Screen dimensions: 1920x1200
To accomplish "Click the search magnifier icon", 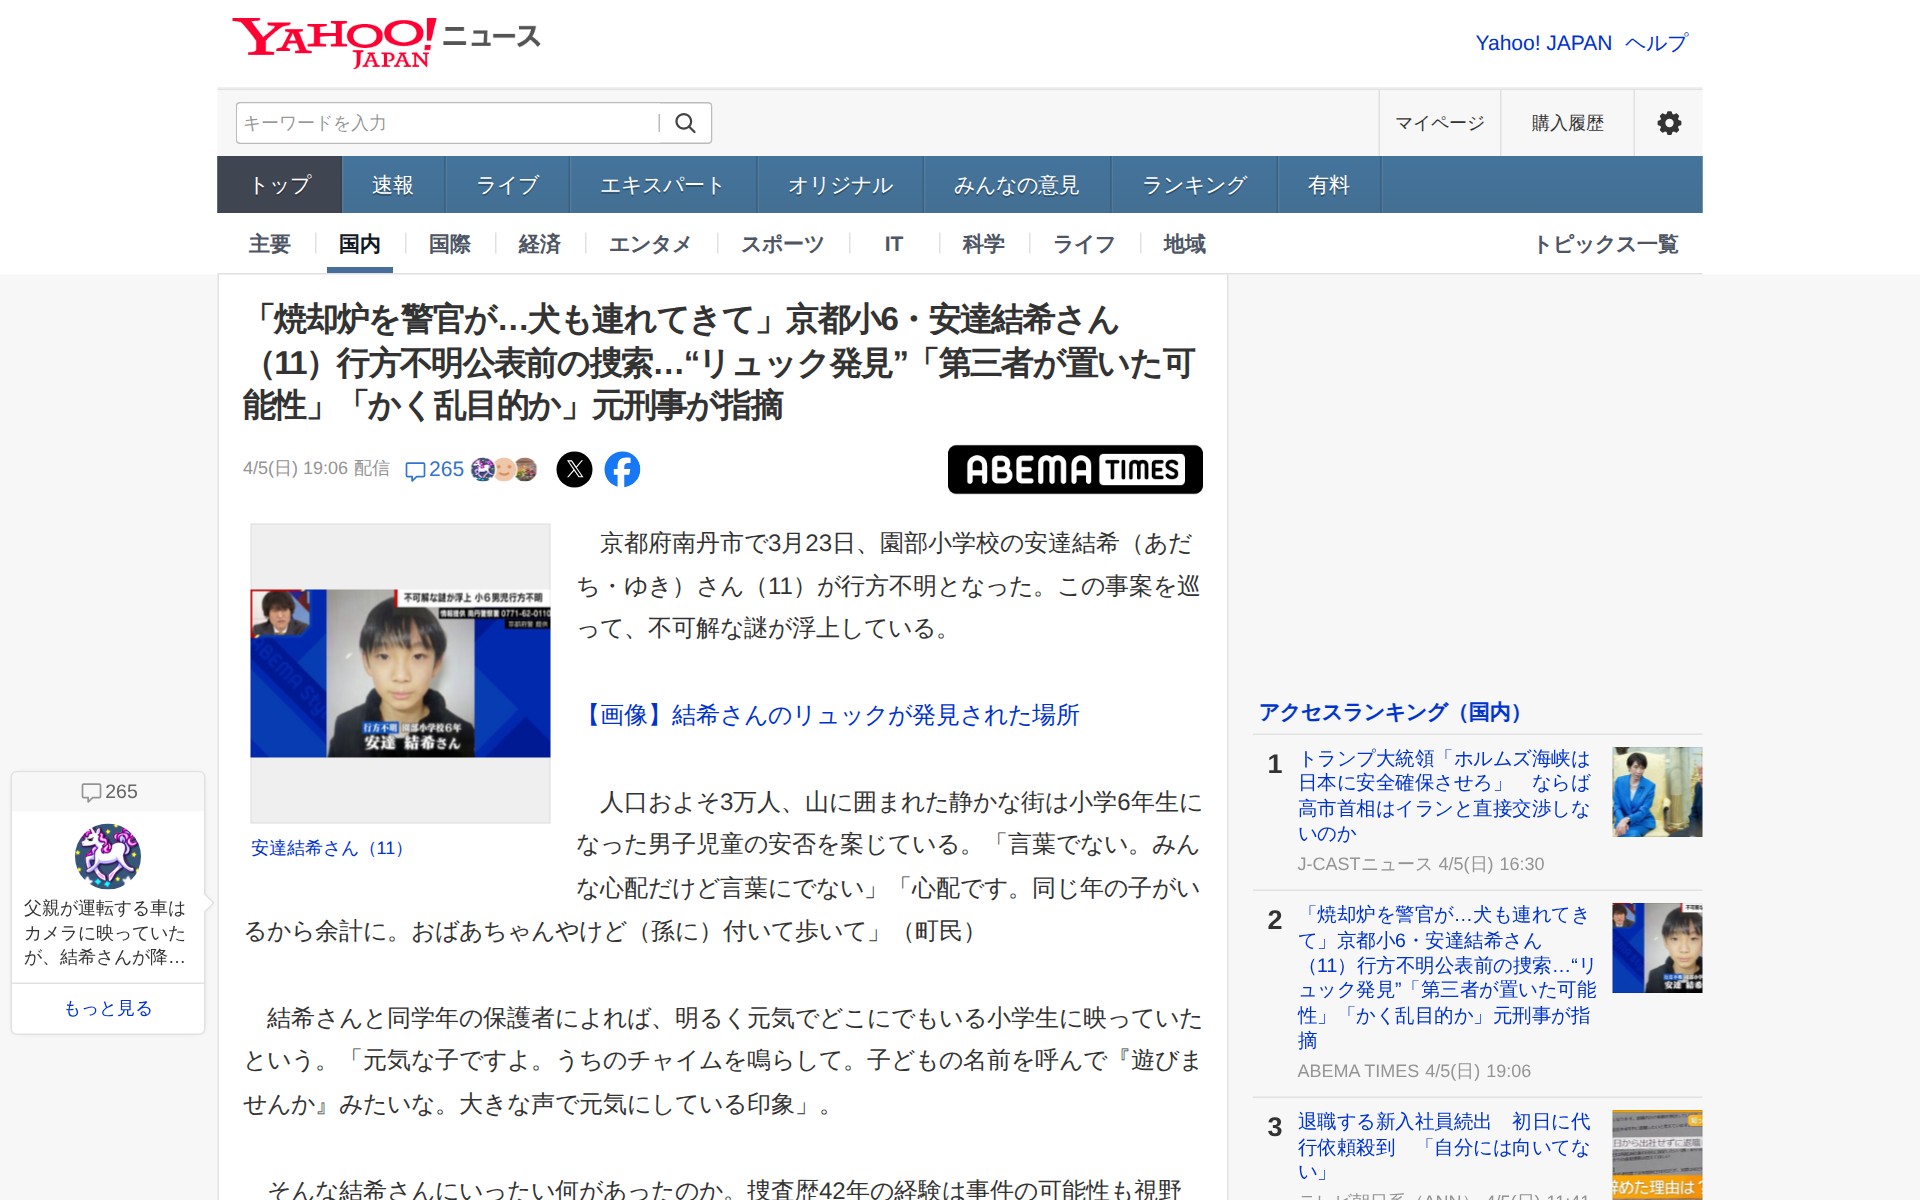I will pyautogui.click(x=687, y=123).
